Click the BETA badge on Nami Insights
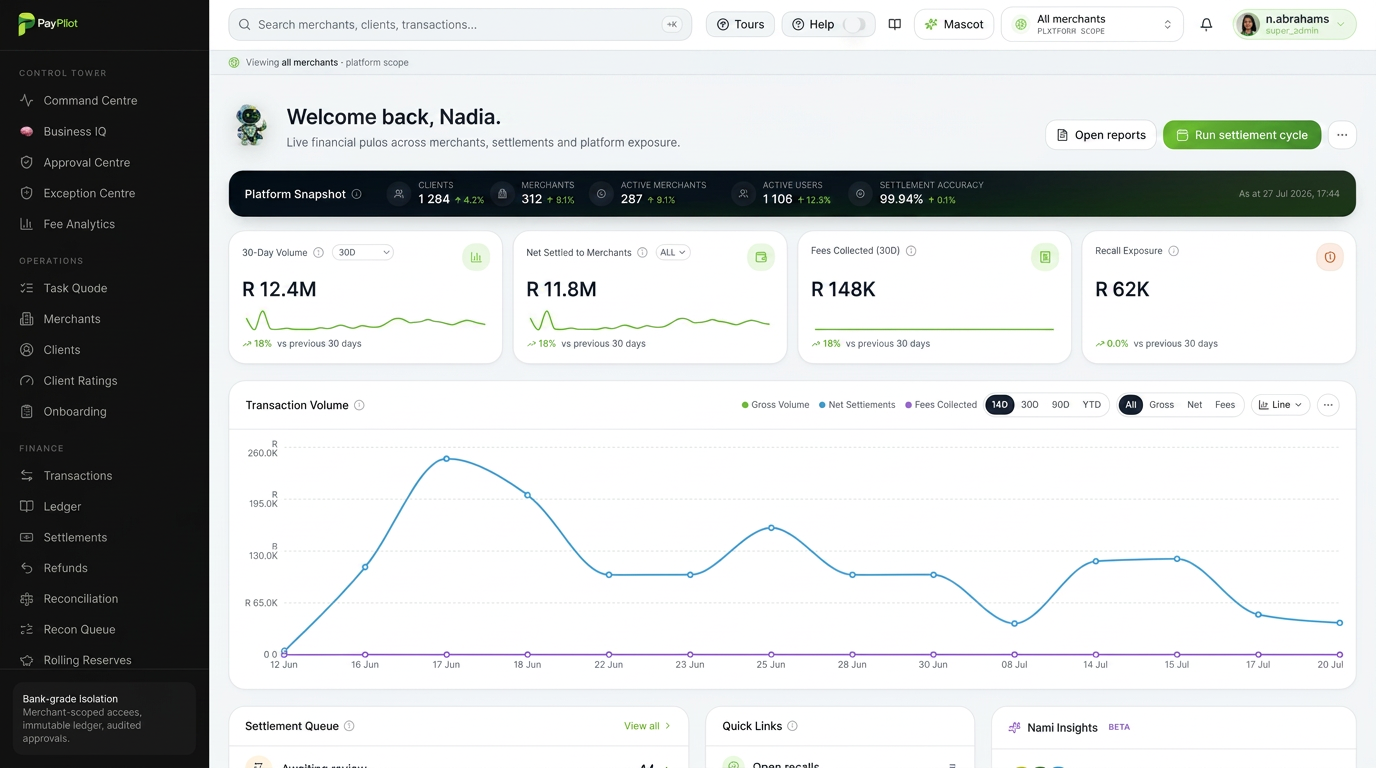Screen dimensions: 1376x768 [x=1119, y=727]
